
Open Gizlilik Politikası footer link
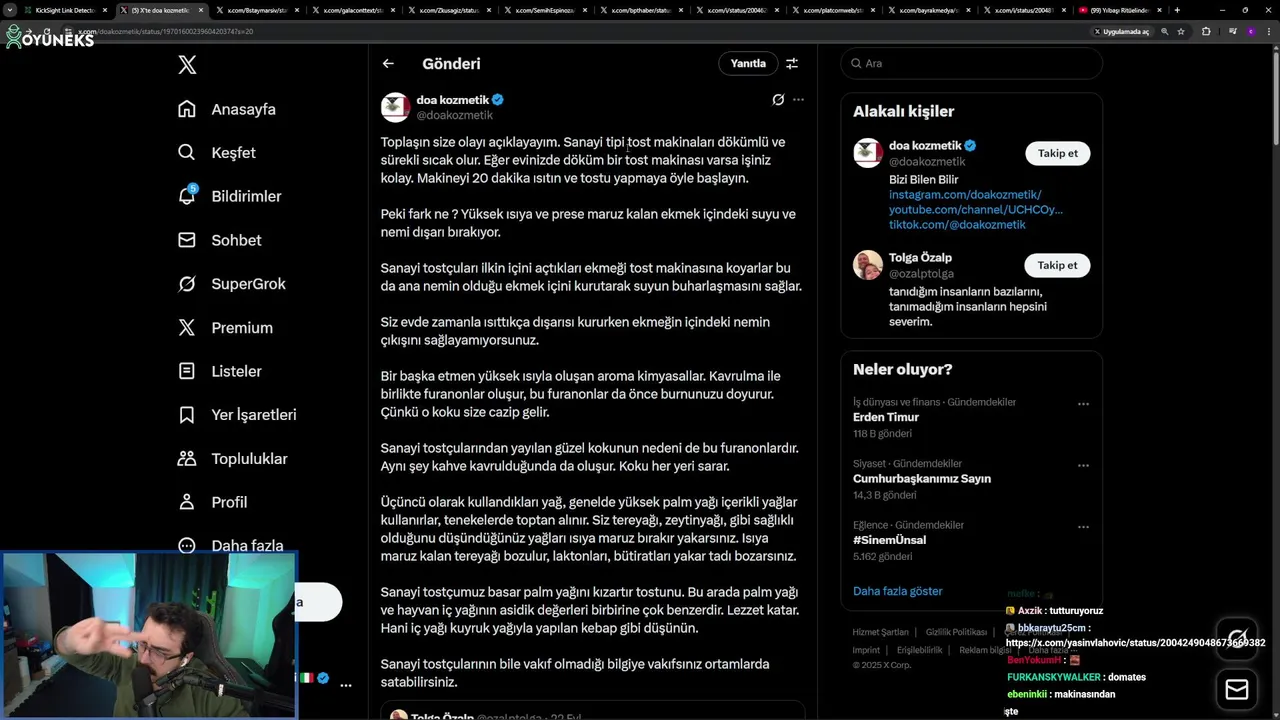pyautogui.click(x=956, y=632)
